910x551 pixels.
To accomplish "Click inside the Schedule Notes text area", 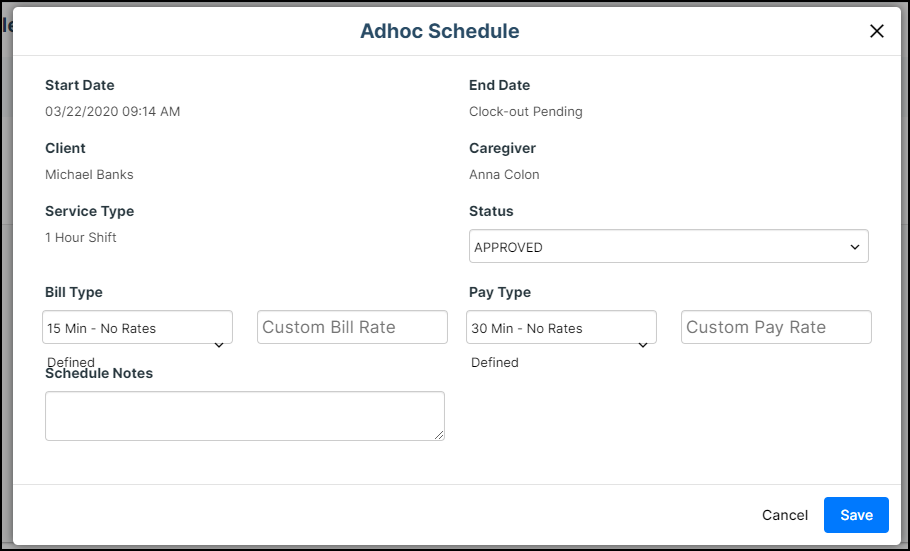I will pyautogui.click(x=244, y=415).
